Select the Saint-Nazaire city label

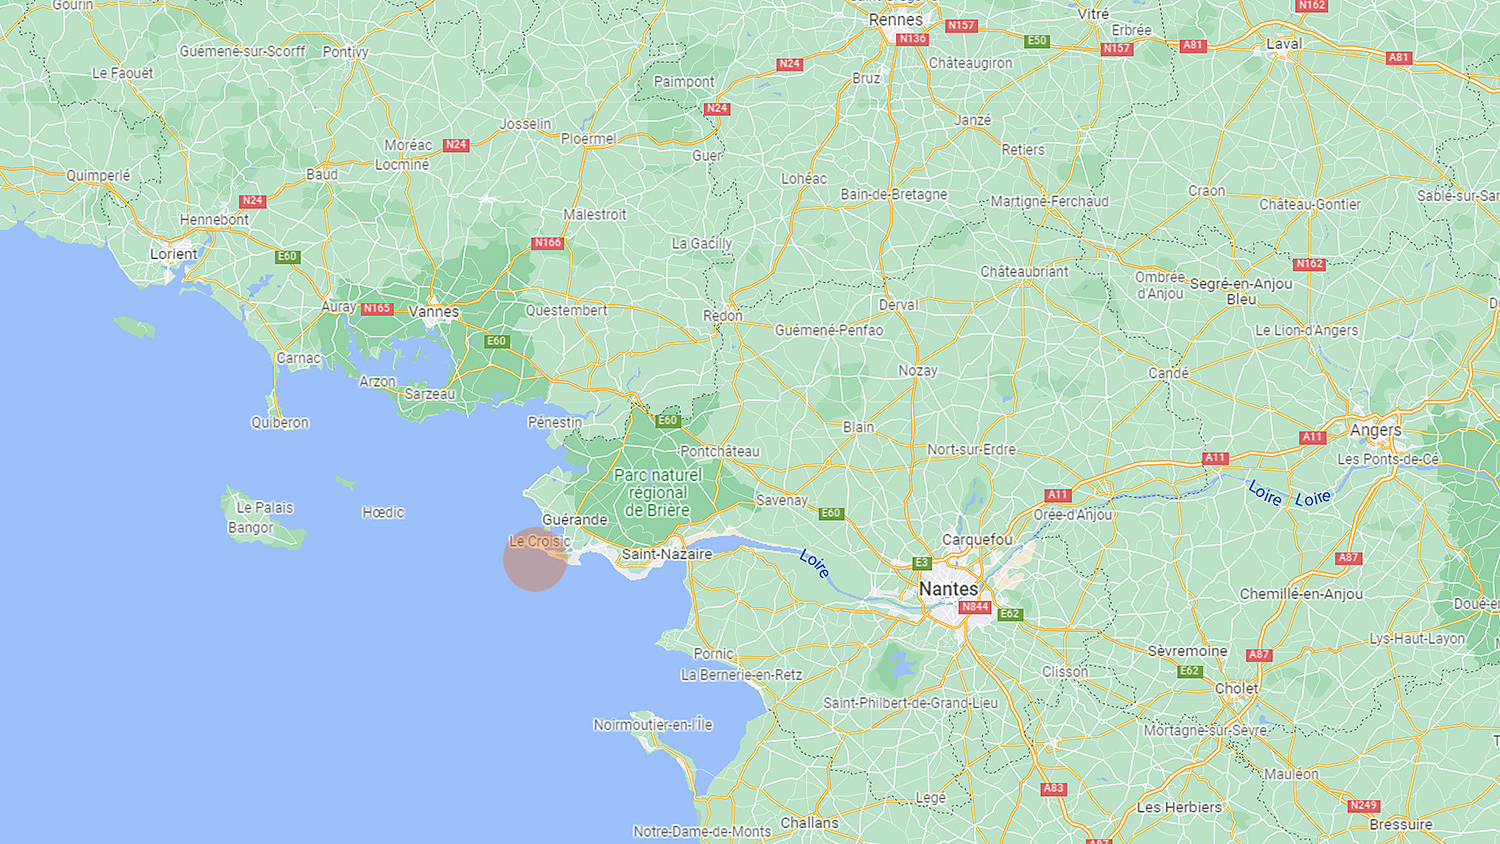pos(667,554)
